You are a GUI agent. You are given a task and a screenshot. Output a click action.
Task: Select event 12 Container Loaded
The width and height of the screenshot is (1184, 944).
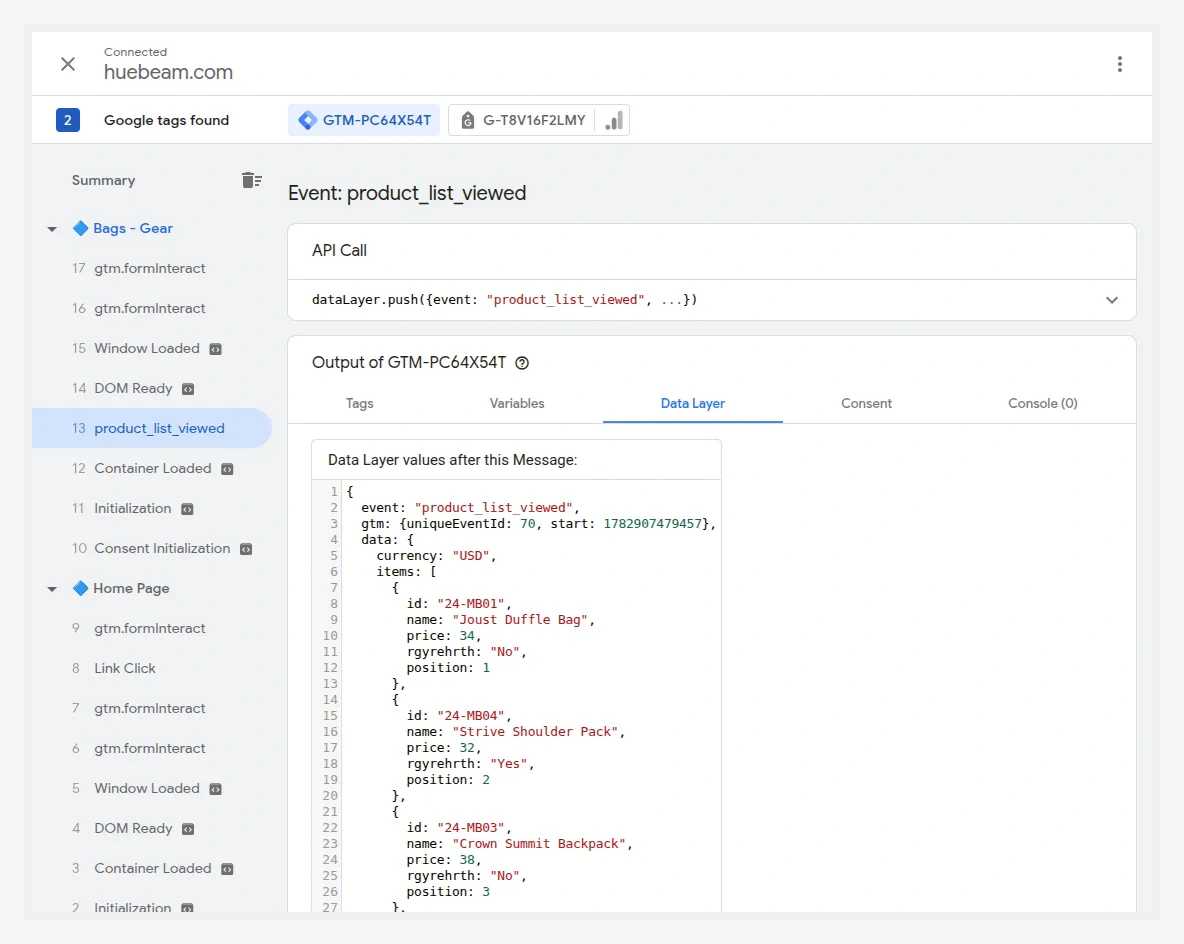coord(151,468)
